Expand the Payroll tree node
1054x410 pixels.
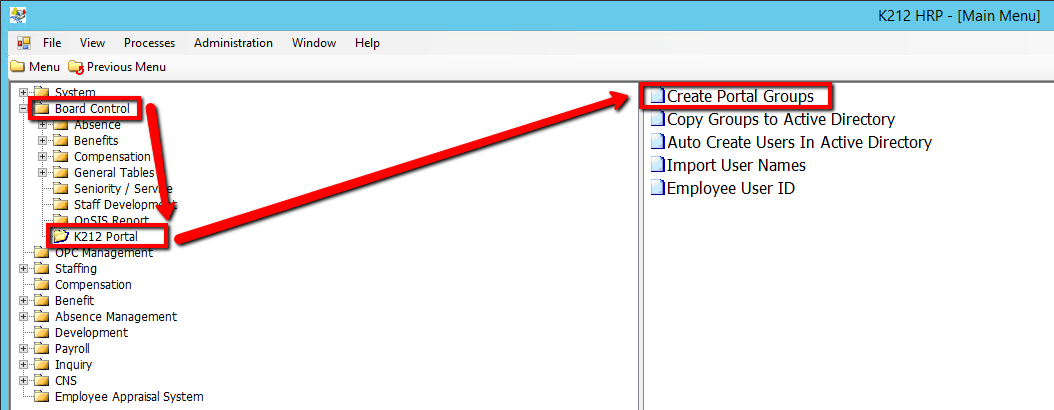[x=24, y=349]
